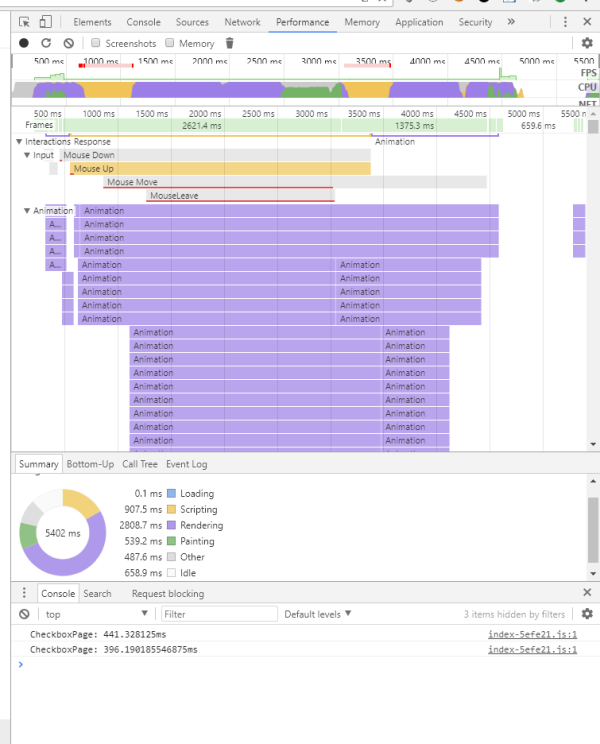
Task: Open the Sources tab
Action: (192, 22)
